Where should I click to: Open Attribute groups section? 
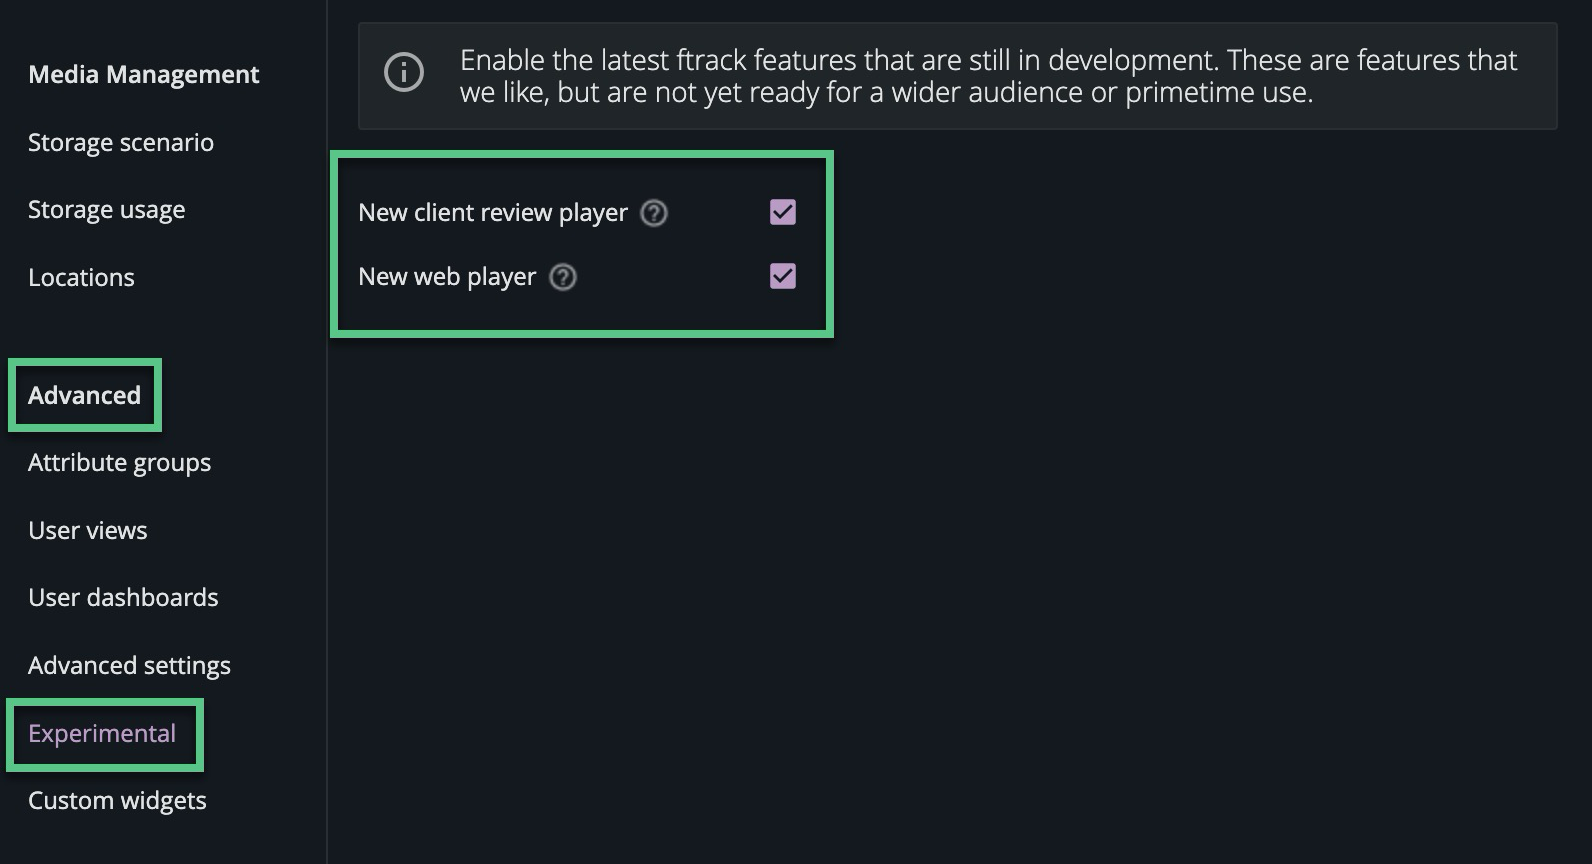[x=119, y=463]
